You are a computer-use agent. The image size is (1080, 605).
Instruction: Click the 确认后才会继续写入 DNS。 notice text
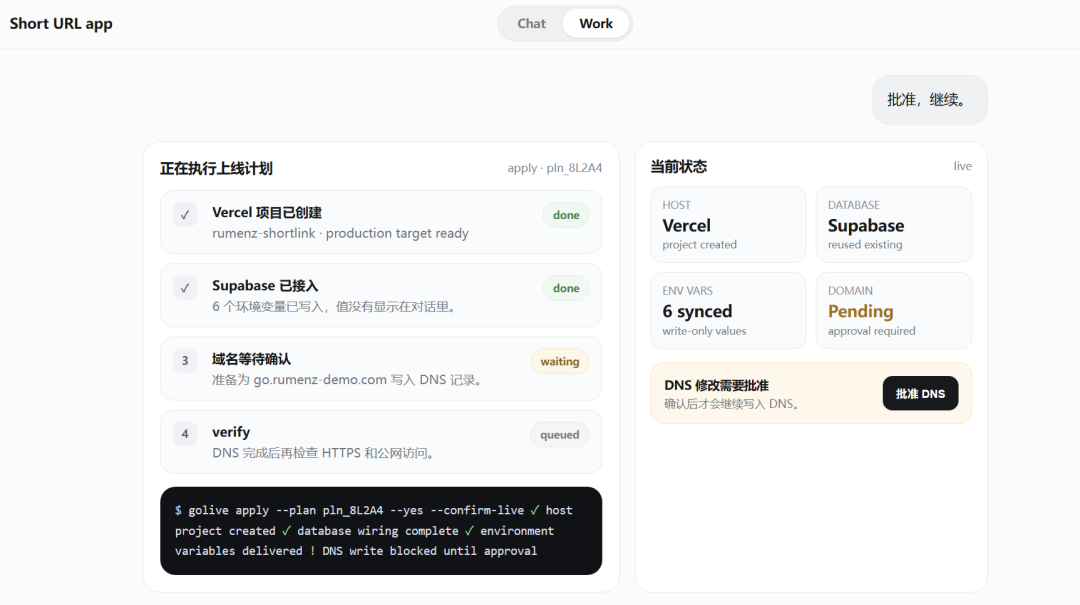click(x=733, y=404)
